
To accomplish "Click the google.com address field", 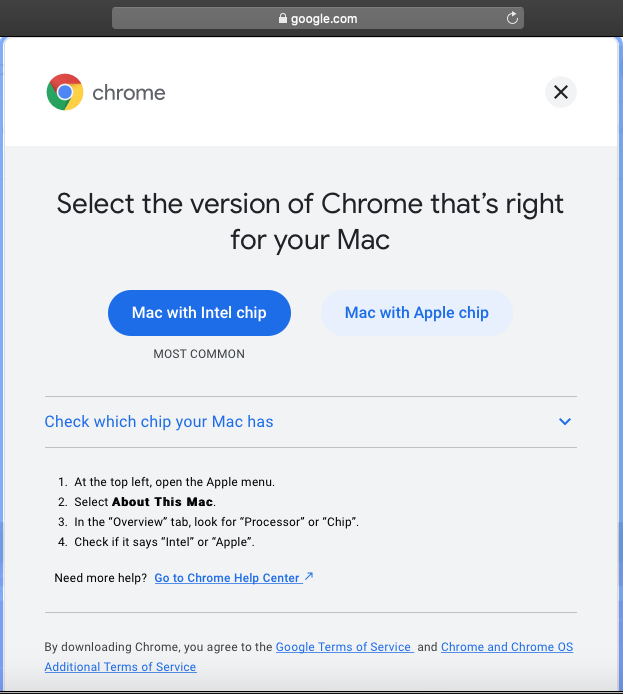I will pos(318,18).
